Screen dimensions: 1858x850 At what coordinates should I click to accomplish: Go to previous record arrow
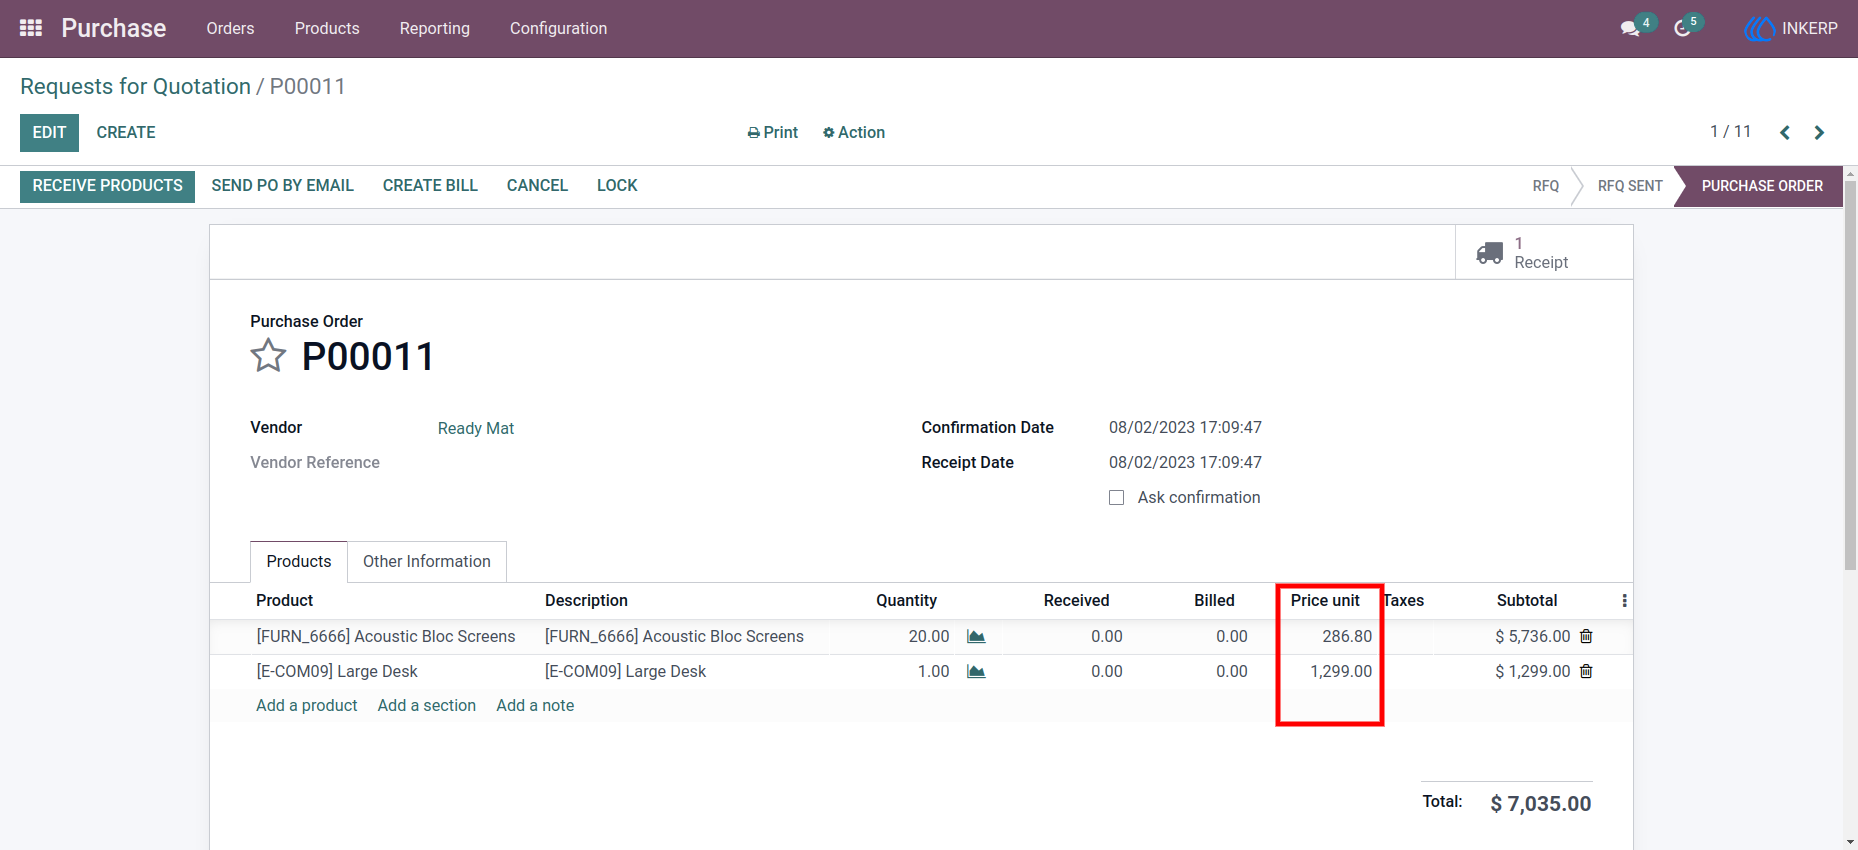1785,132
